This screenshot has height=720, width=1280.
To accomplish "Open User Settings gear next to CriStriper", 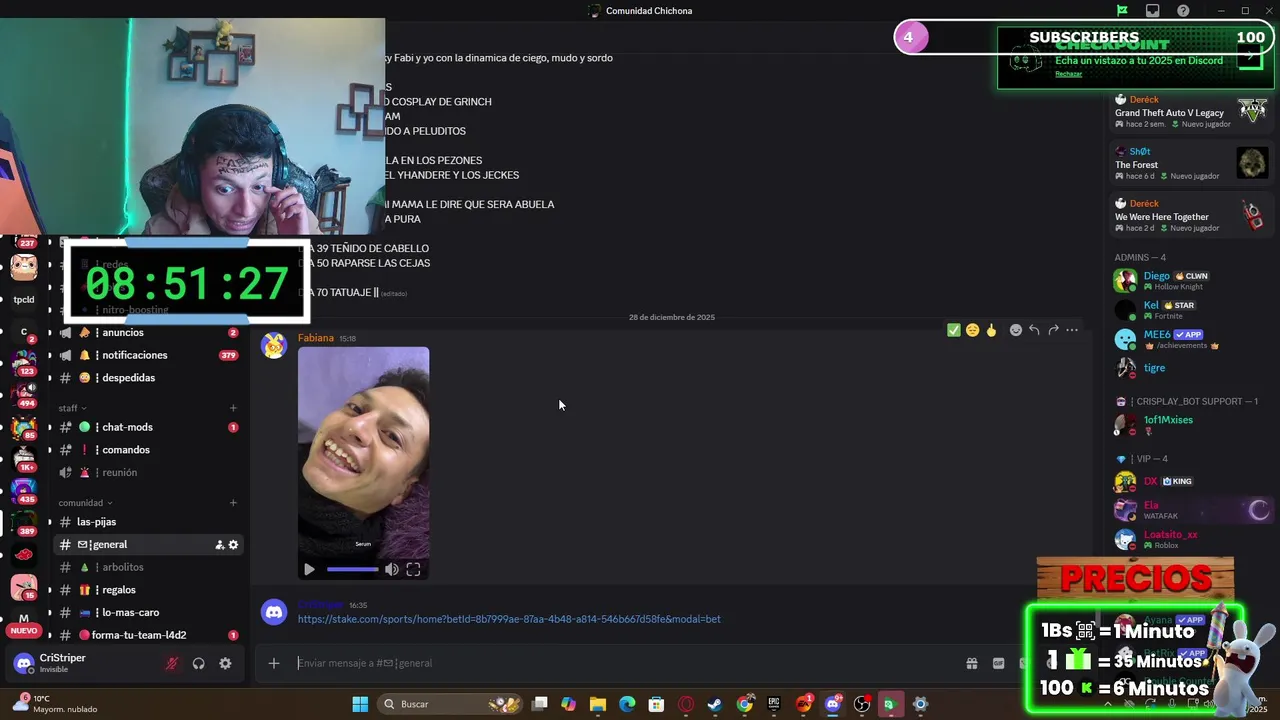I will pyautogui.click(x=225, y=663).
